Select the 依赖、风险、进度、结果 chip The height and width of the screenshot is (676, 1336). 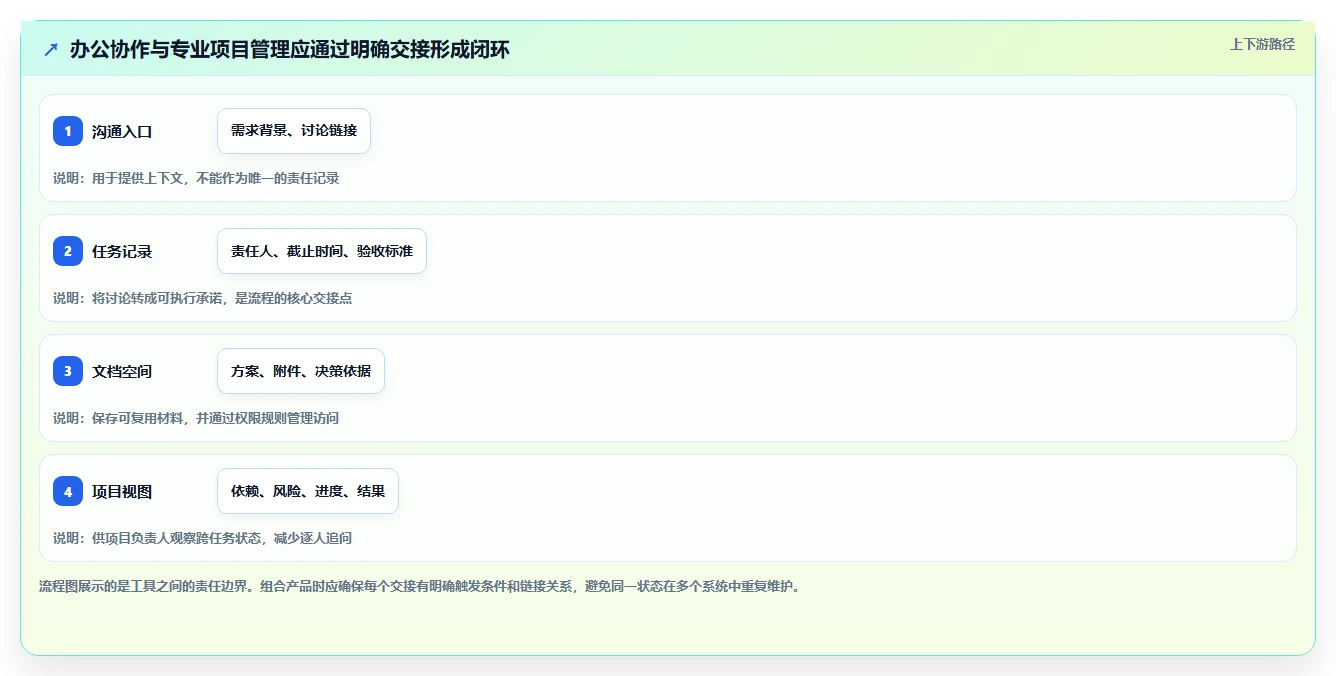(x=308, y=491)
